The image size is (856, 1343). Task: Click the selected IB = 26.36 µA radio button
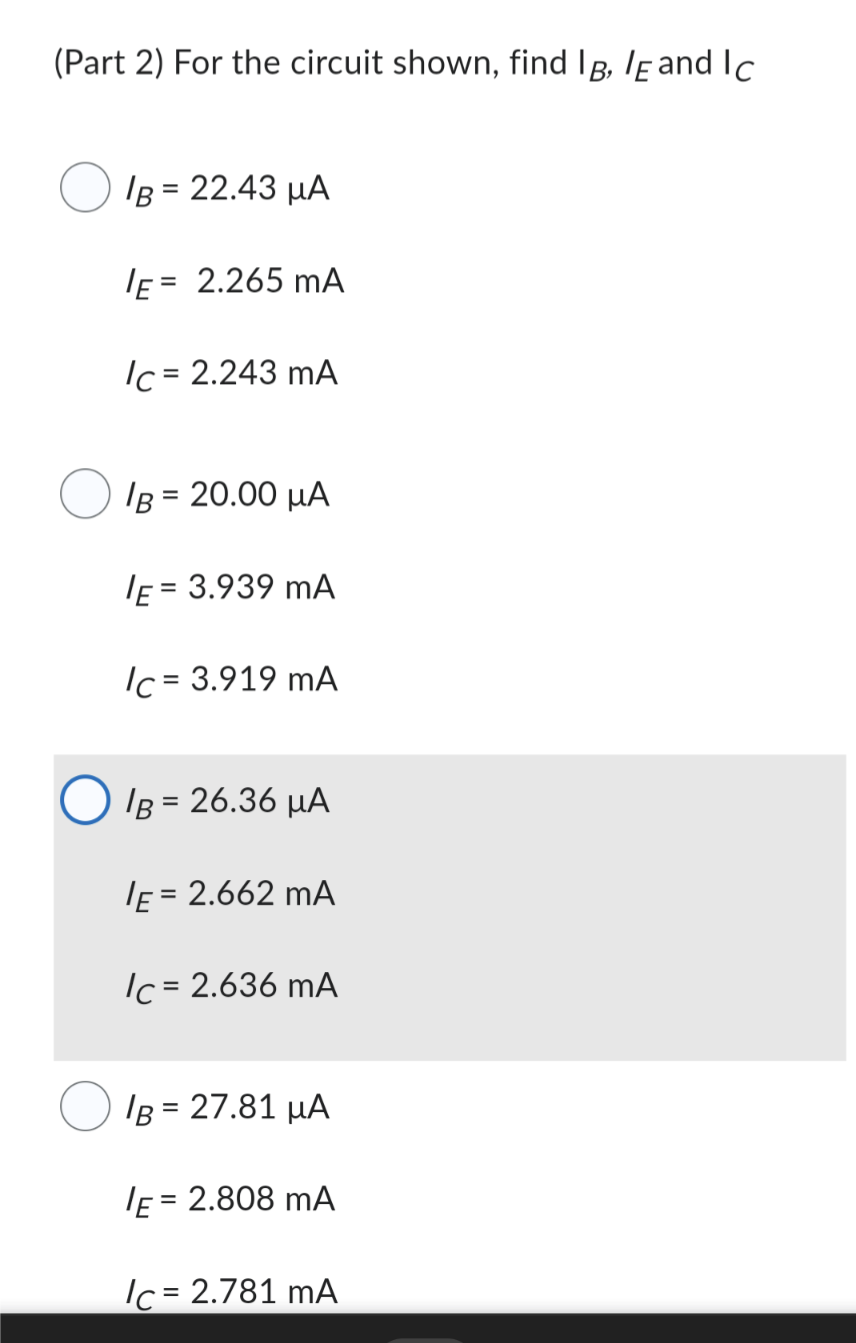click(x=84, y=799)
